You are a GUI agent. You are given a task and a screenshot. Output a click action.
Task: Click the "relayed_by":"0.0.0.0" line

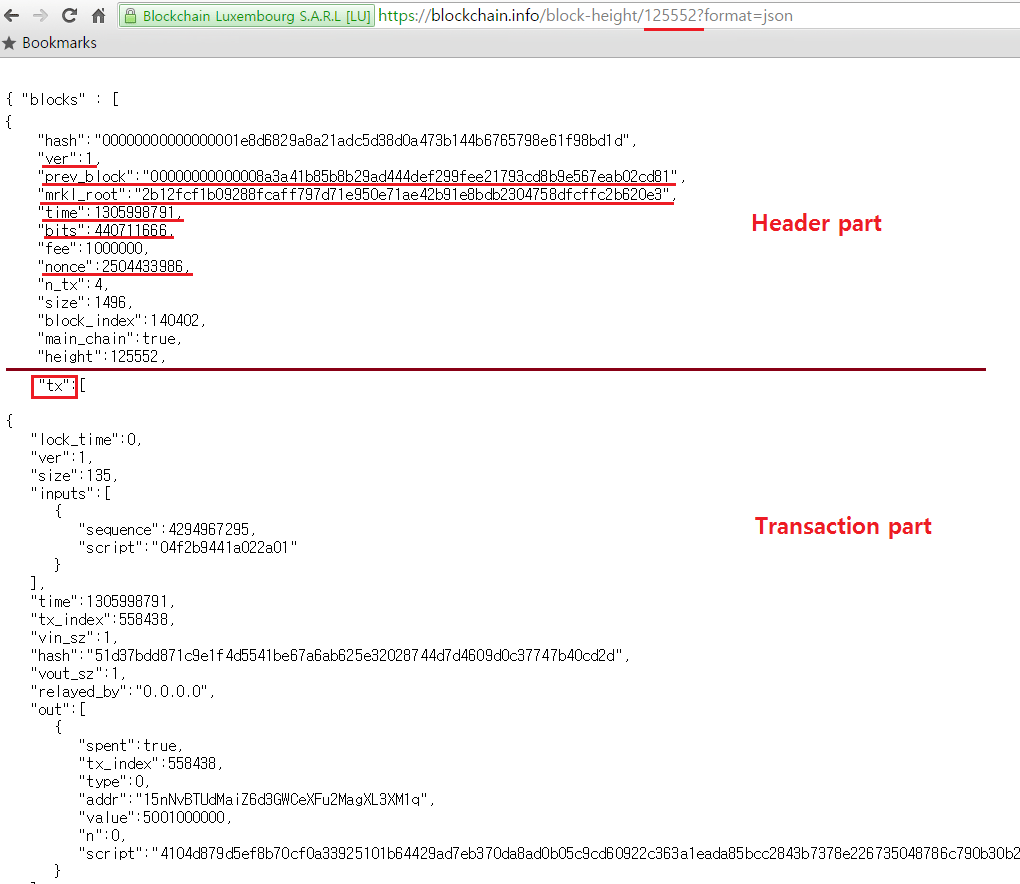(123, 691)
